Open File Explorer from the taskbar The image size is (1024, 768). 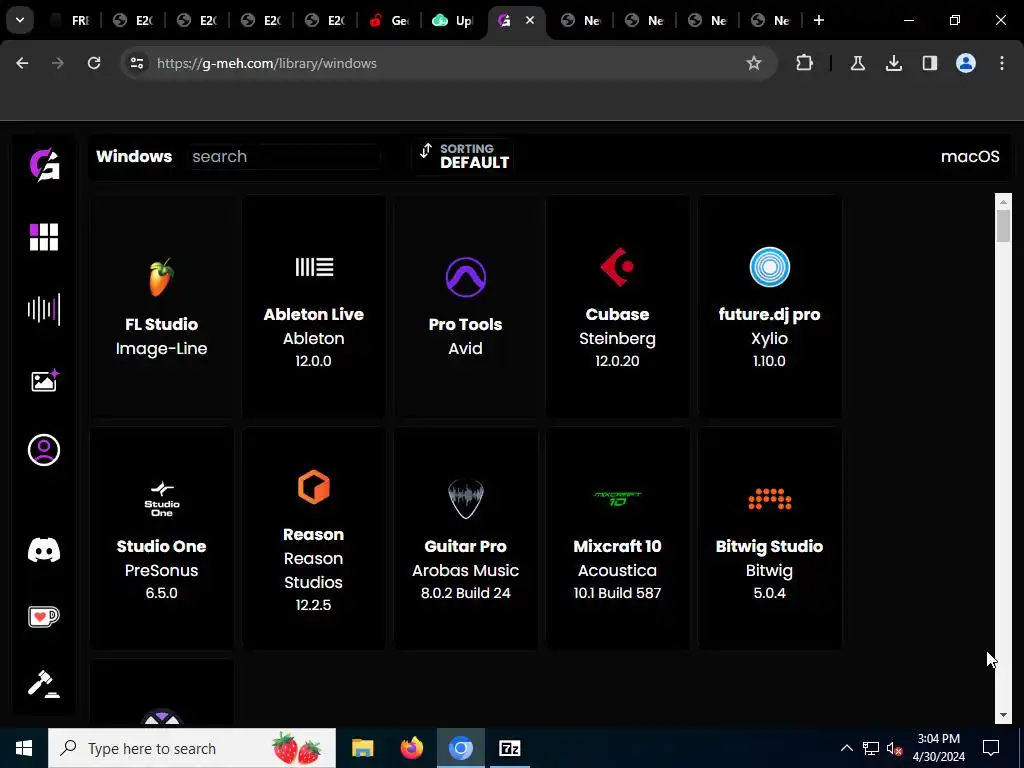362,748
